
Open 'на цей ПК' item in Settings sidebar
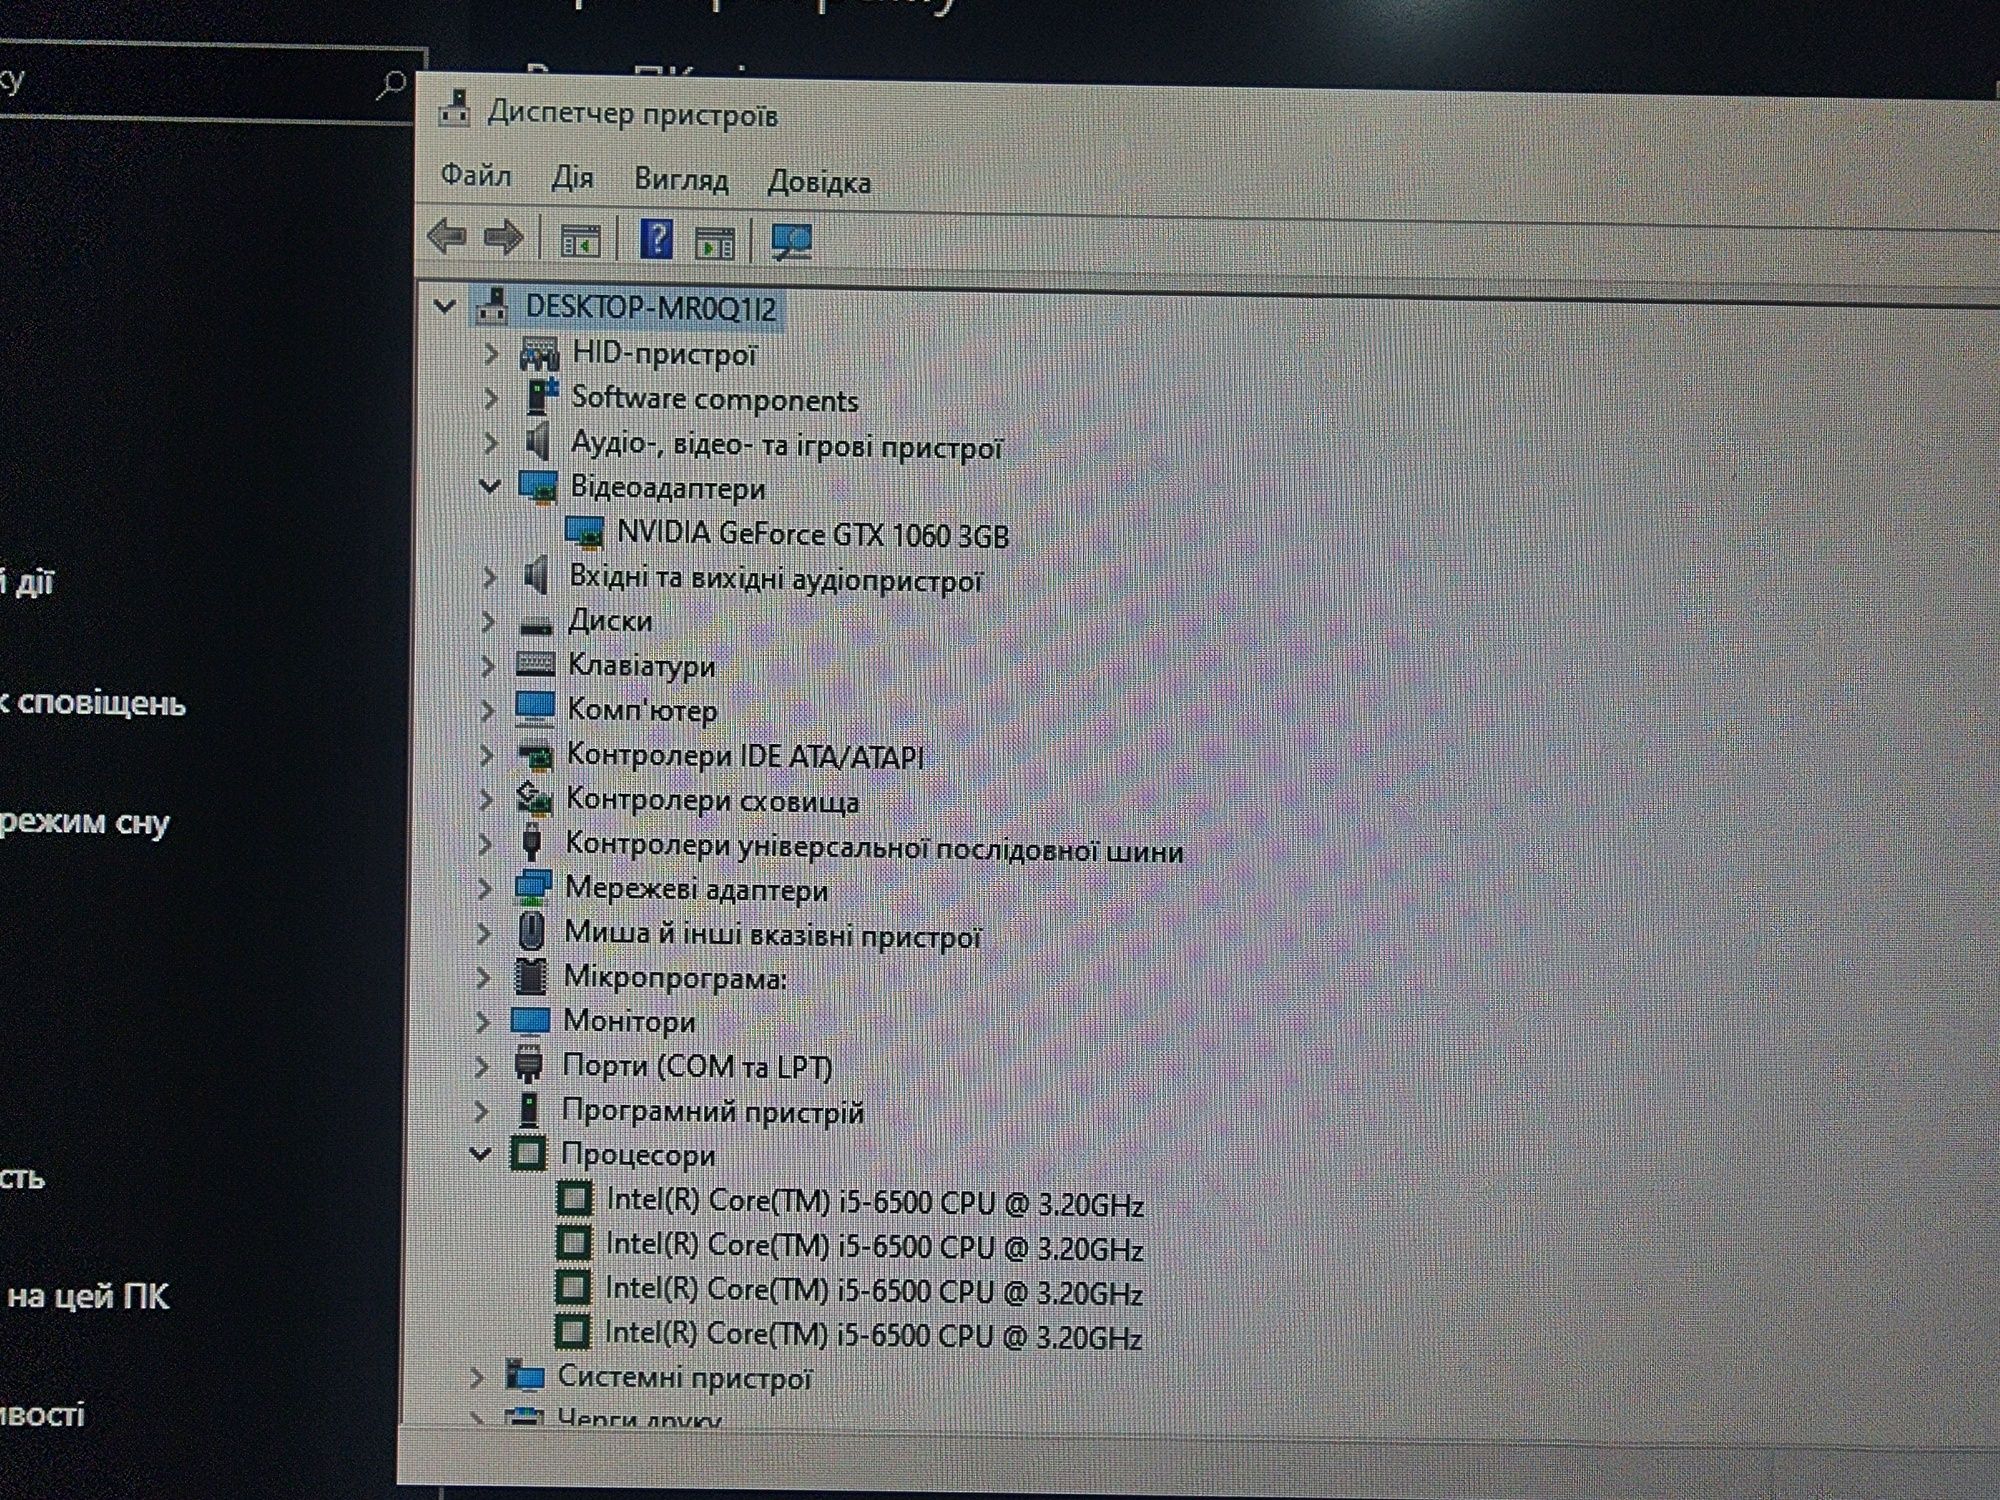click(x=88, y=1297)
